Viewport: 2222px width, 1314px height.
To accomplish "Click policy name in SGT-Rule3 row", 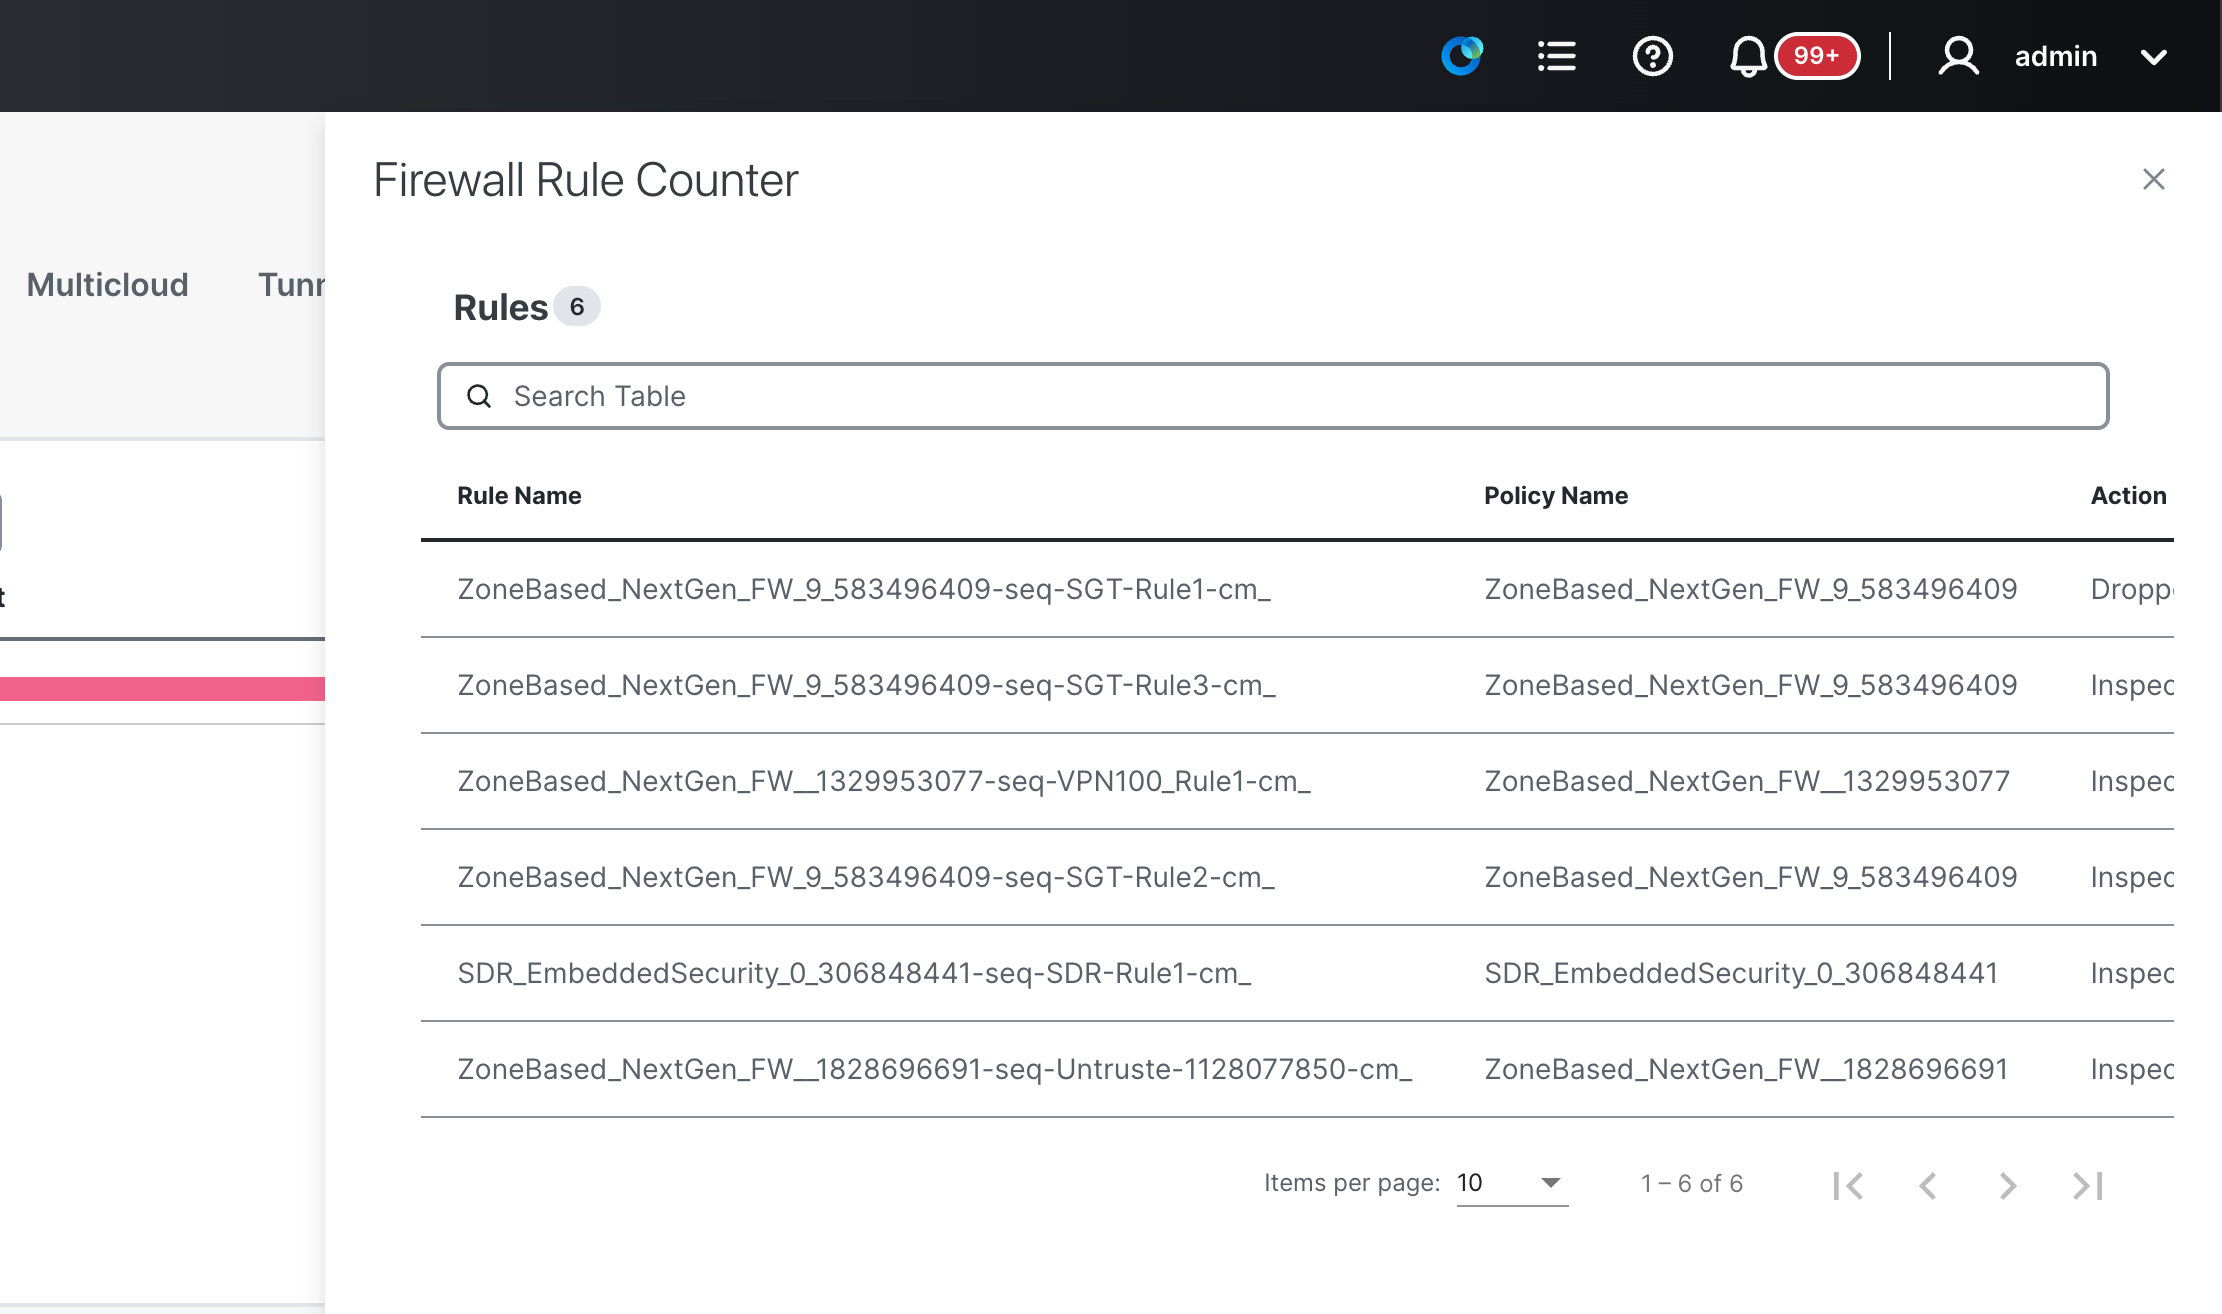I will (1750, 685).
